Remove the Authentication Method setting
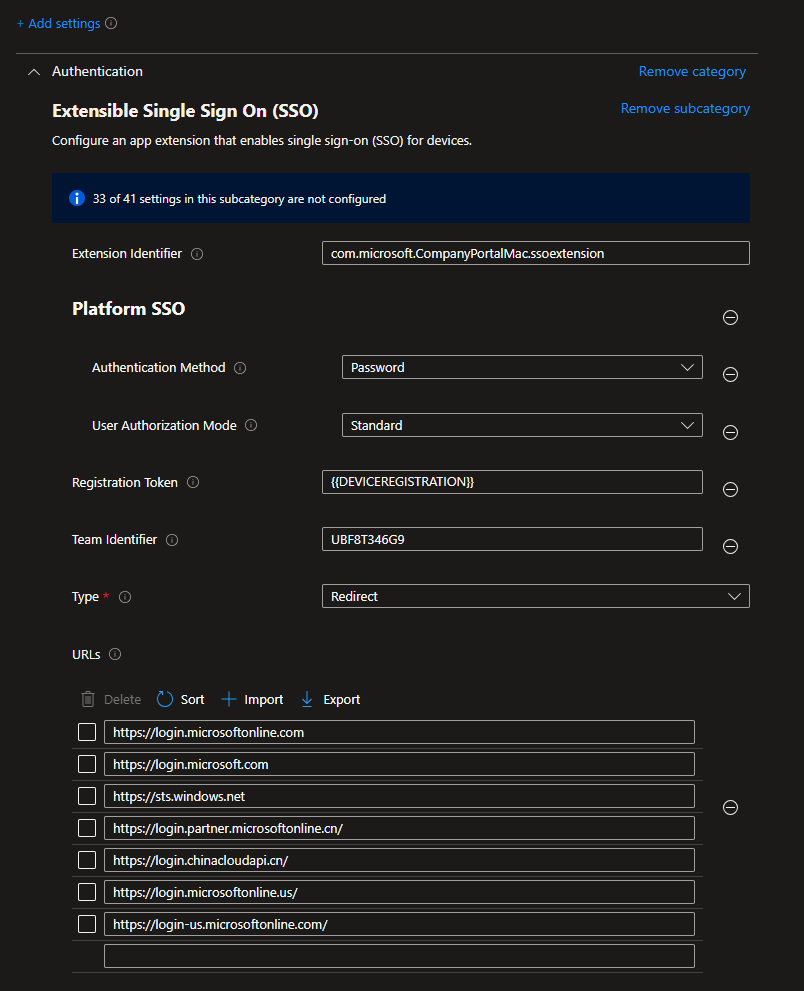 730,375
